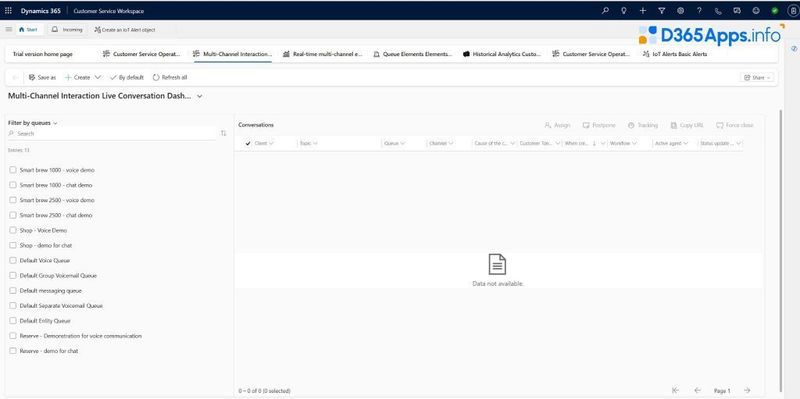Check Default messaging queue
The width and height of the screenshot is (800, 399).
[x=13, y=290]
